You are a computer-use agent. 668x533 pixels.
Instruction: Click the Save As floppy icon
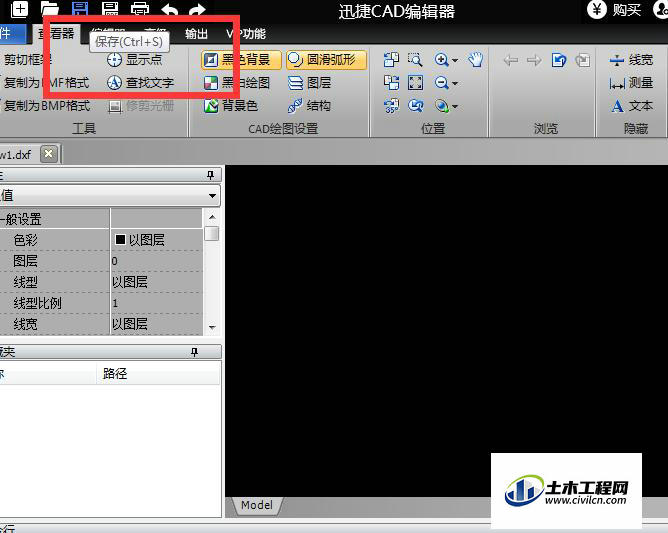[x=110, y=9]
